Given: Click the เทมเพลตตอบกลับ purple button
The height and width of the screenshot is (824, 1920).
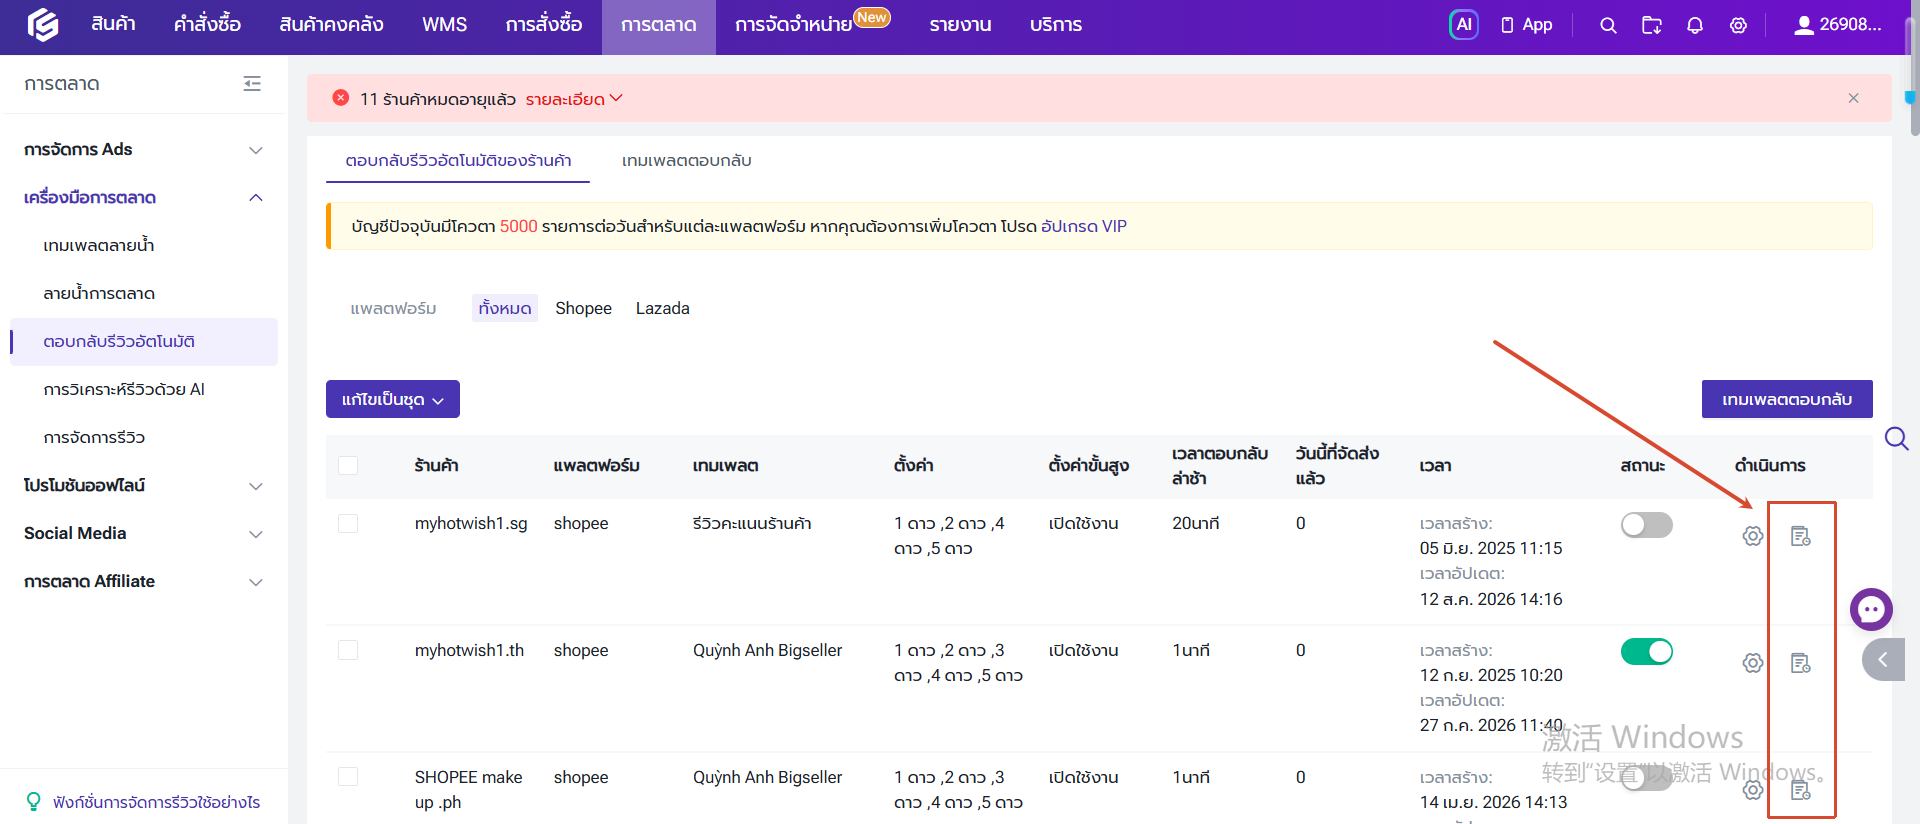Looking at the screenshot, I should point(1787,399).
